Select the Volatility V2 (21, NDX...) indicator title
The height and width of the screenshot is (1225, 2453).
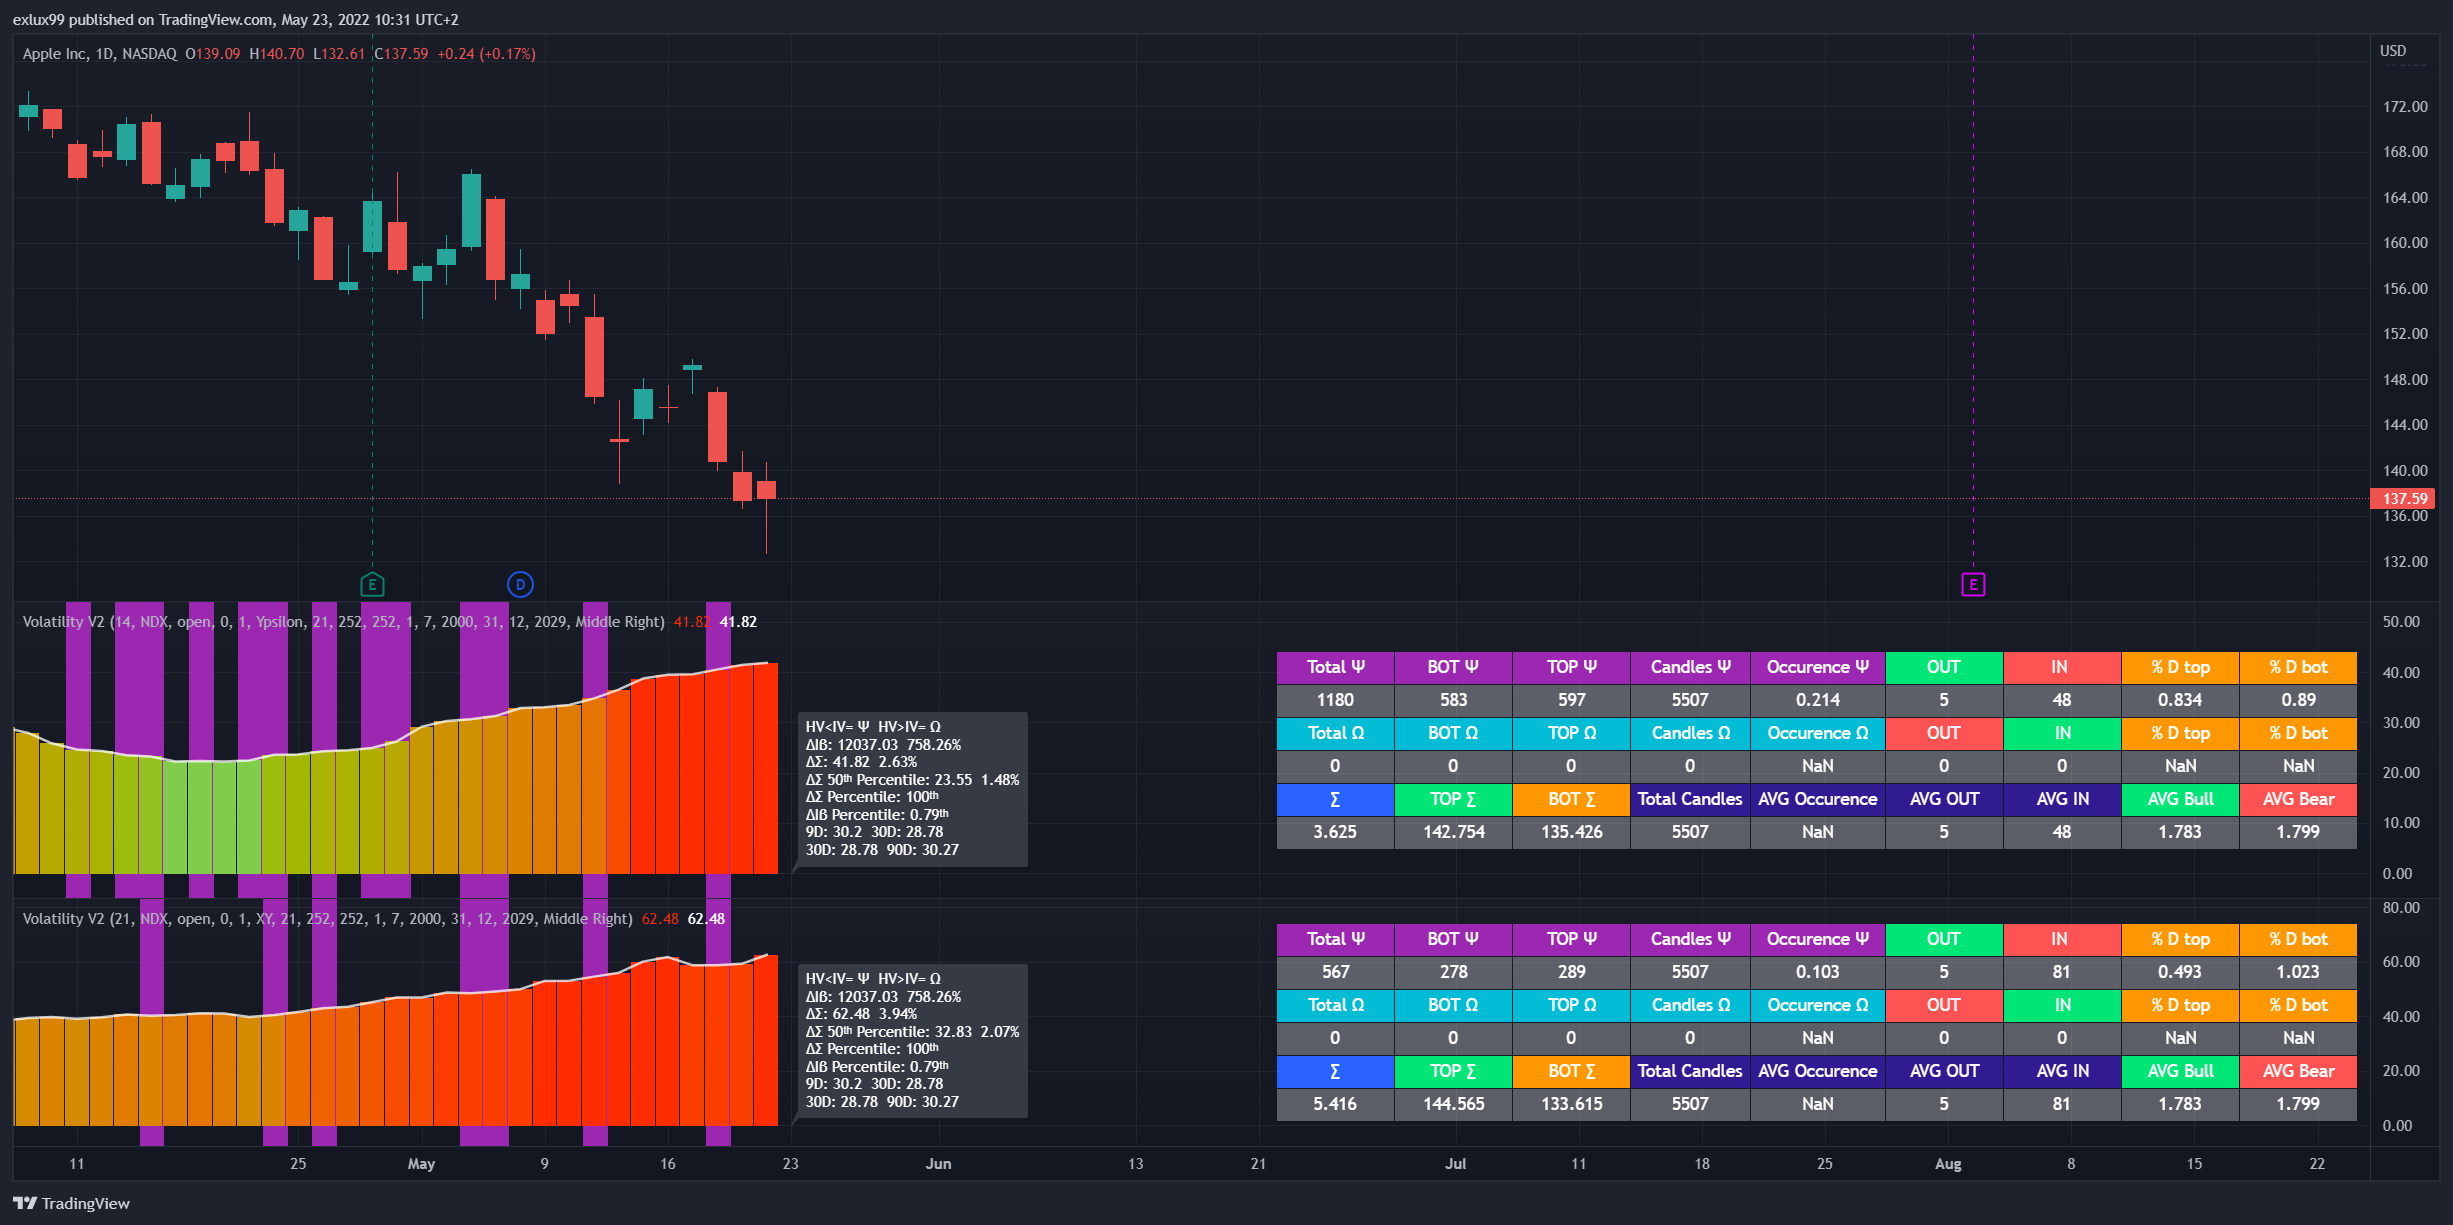(327, 919)
